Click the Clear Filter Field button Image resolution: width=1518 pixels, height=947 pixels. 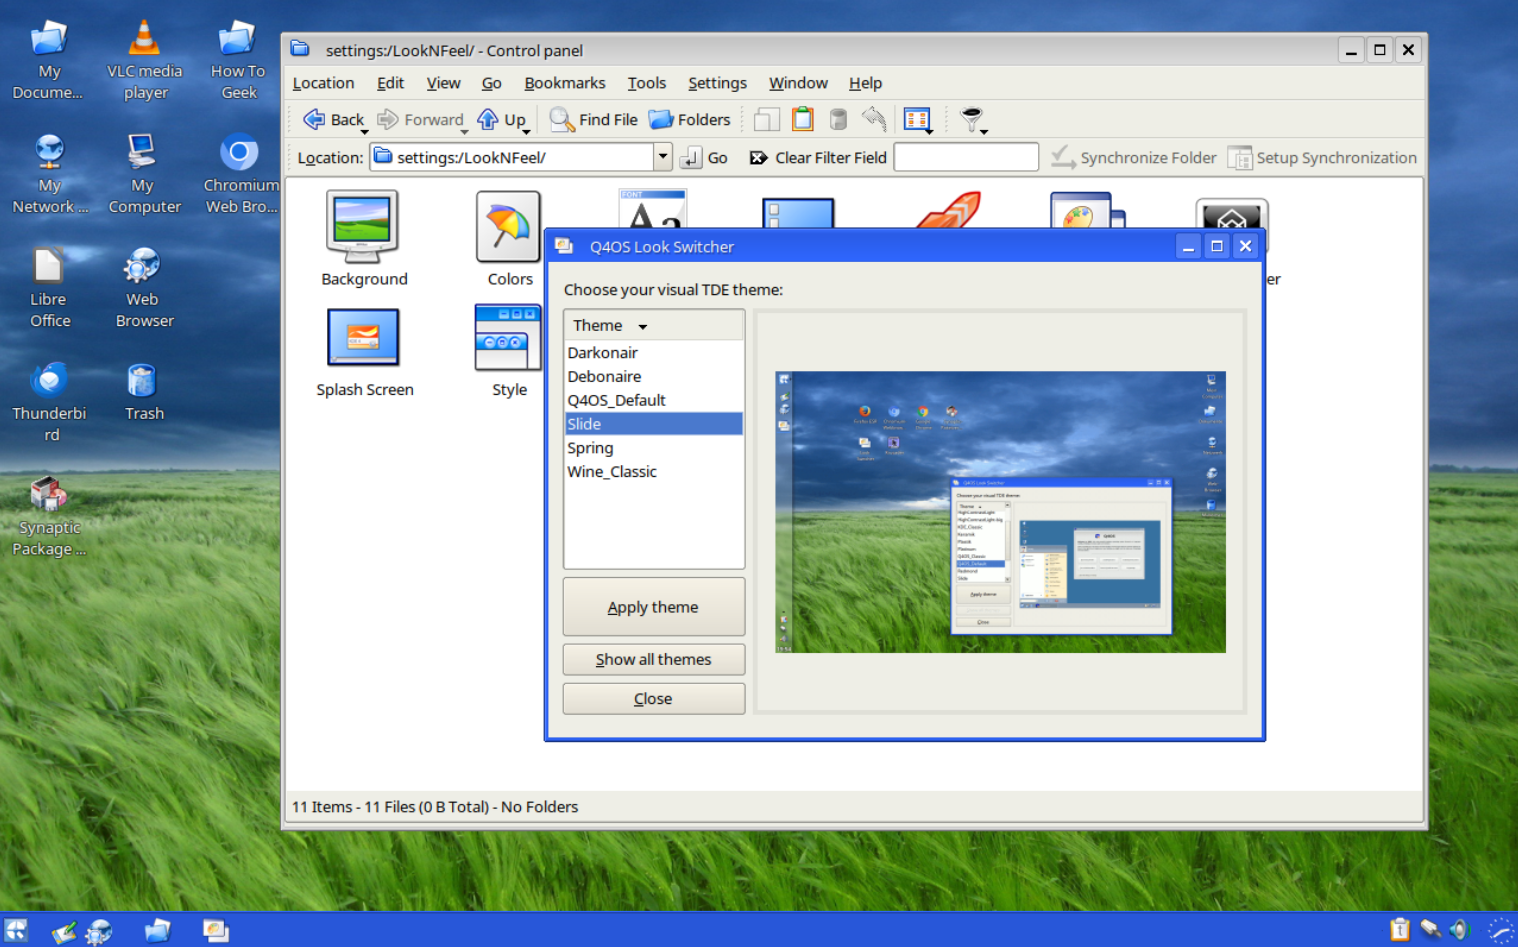[x=818, y=157]
